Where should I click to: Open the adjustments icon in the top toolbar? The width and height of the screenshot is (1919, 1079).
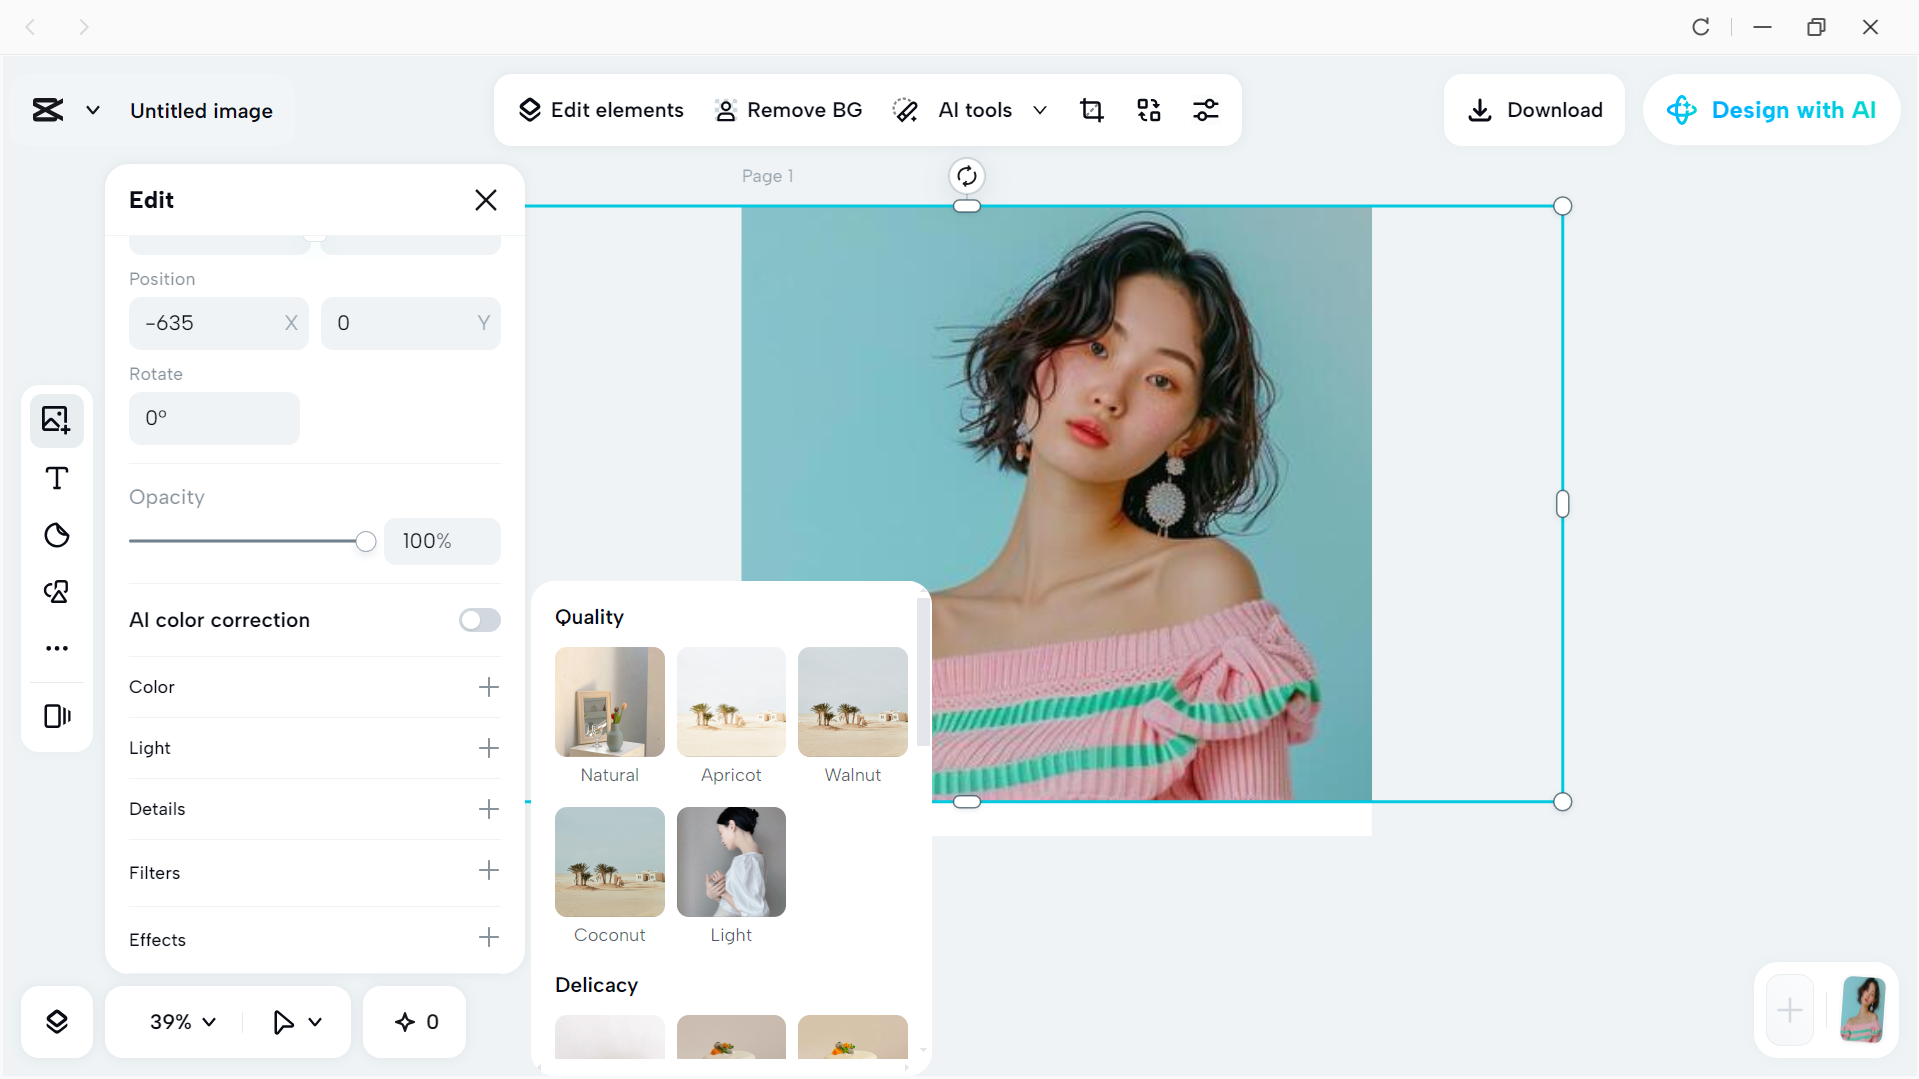click(x=1206, y=109)
